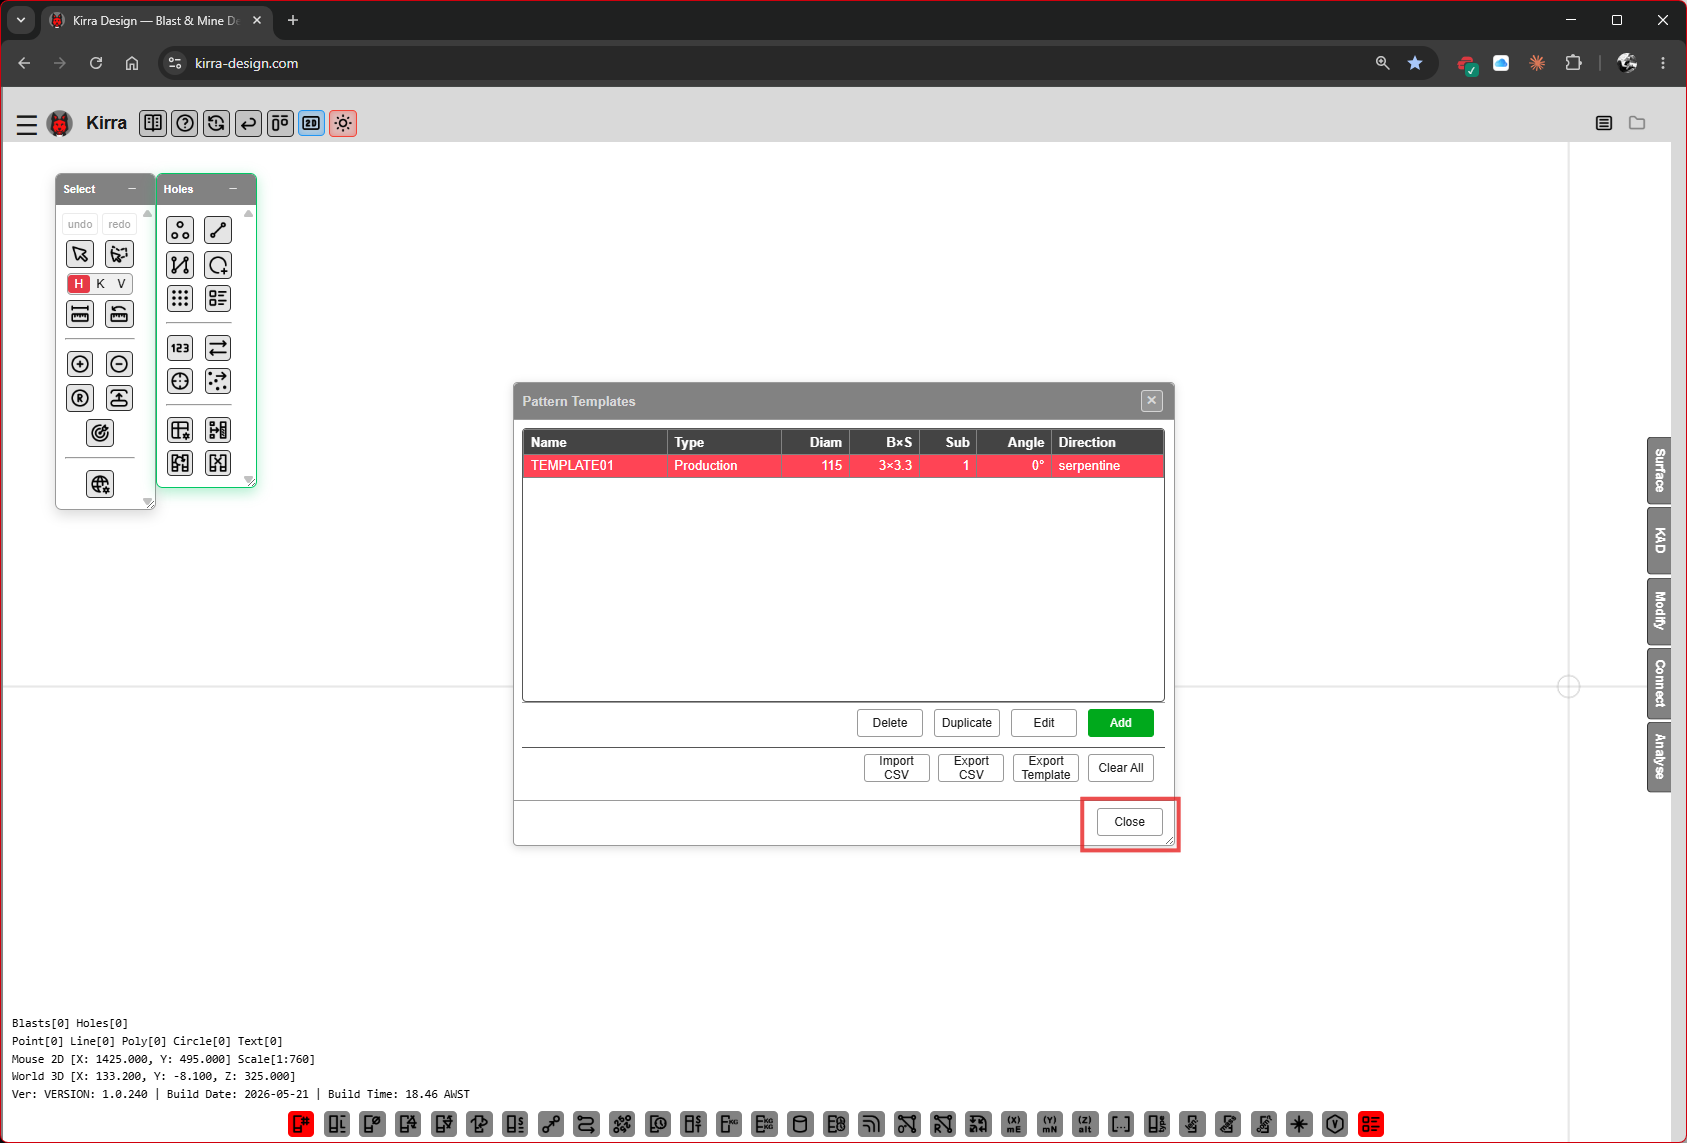Click the target with arrow icon in Select panel
Screen dimensions: 1687x1143
pos(100,433)
